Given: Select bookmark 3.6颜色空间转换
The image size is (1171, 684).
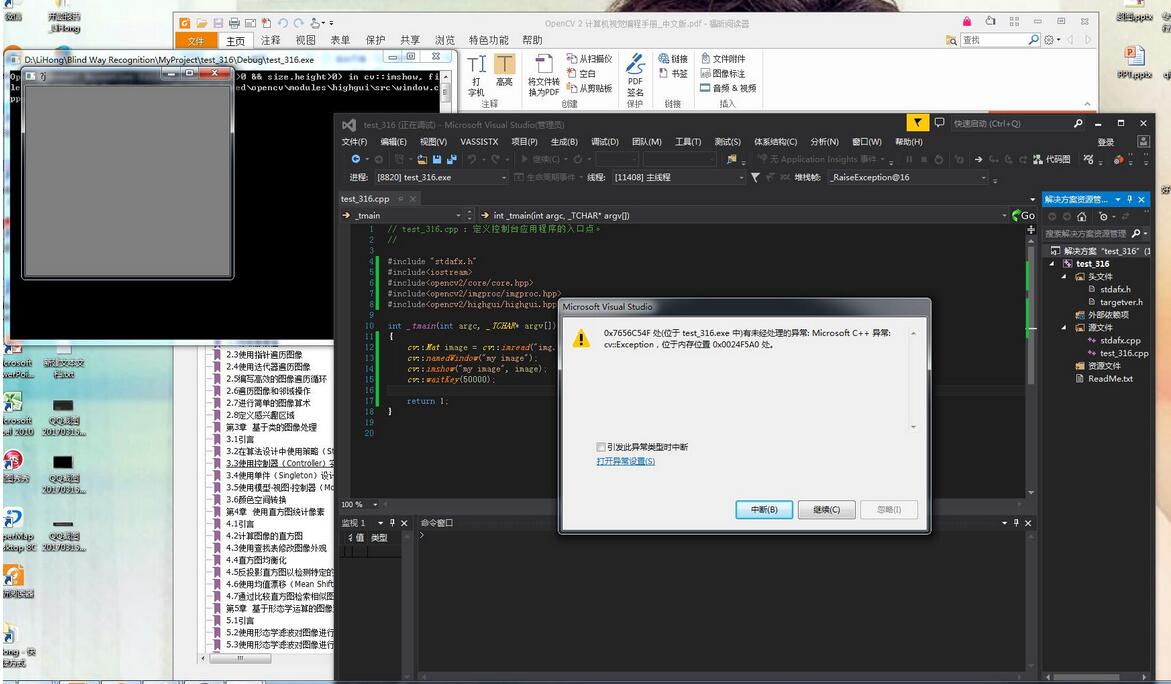Looking at the screenshot, I should (256, 500).
